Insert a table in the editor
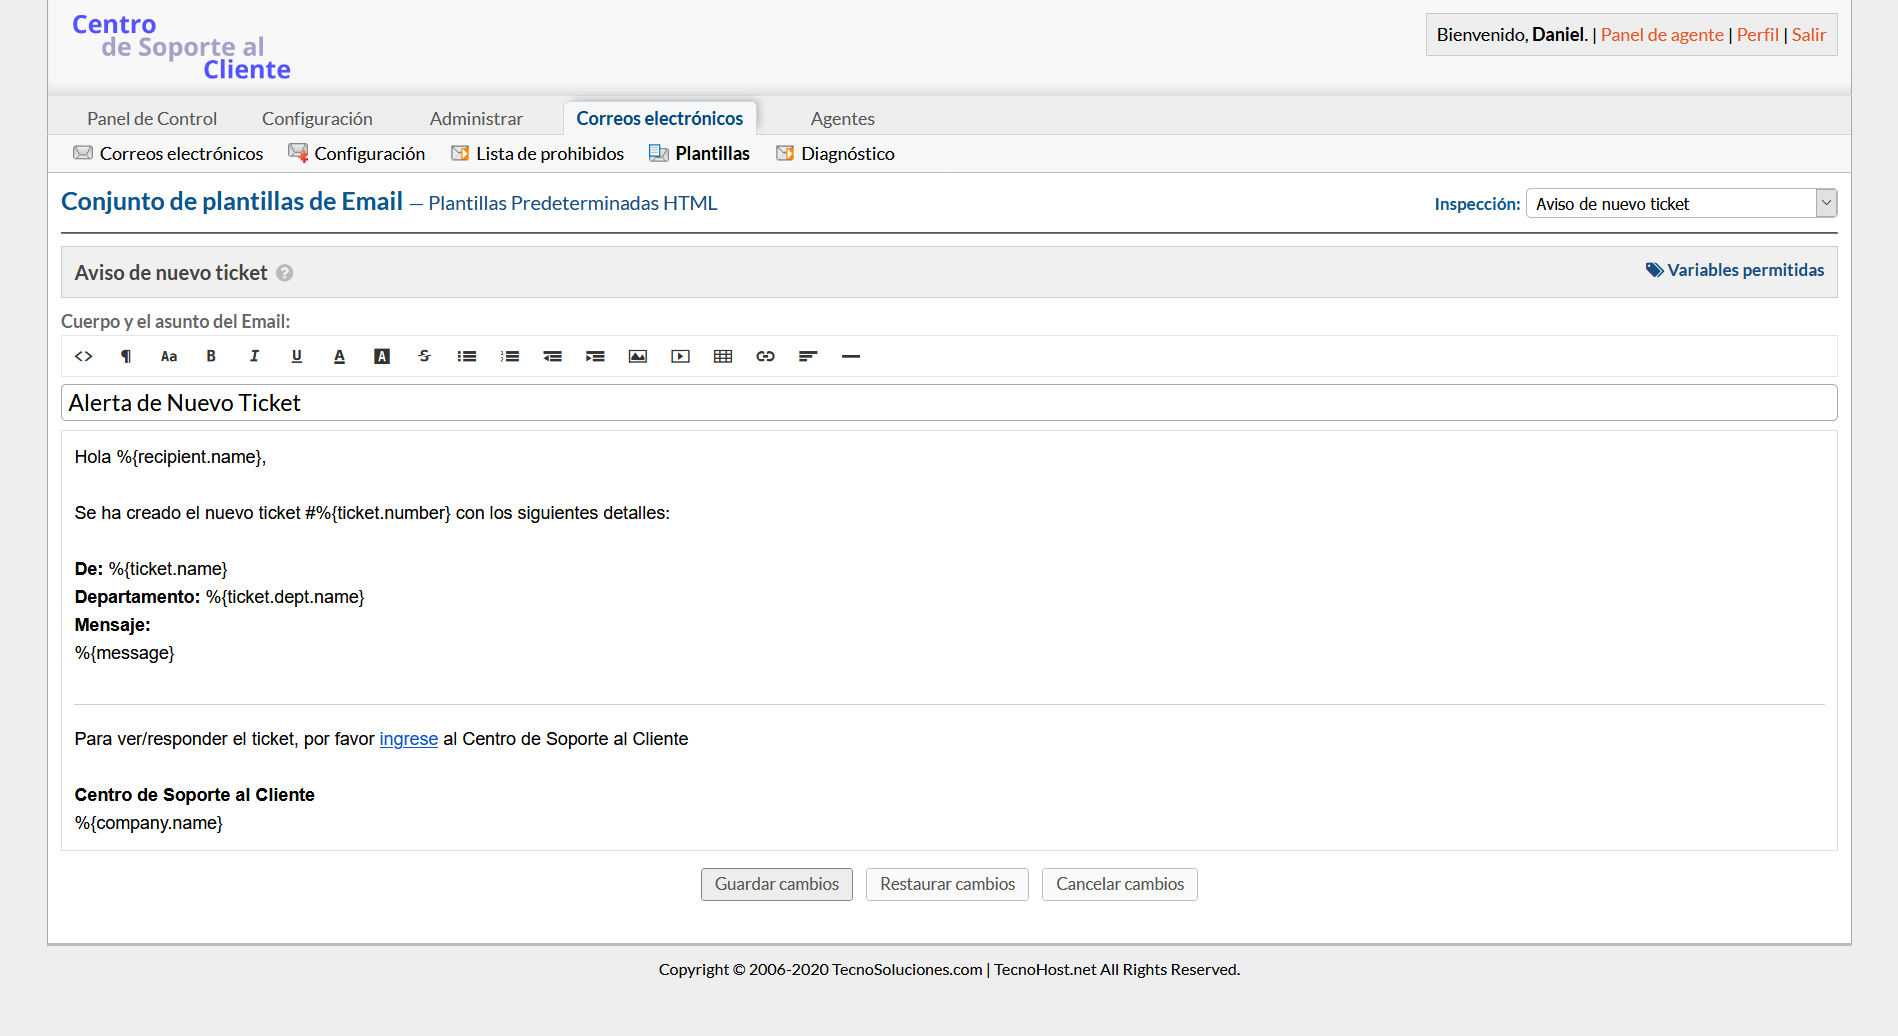 coord(723,356)
